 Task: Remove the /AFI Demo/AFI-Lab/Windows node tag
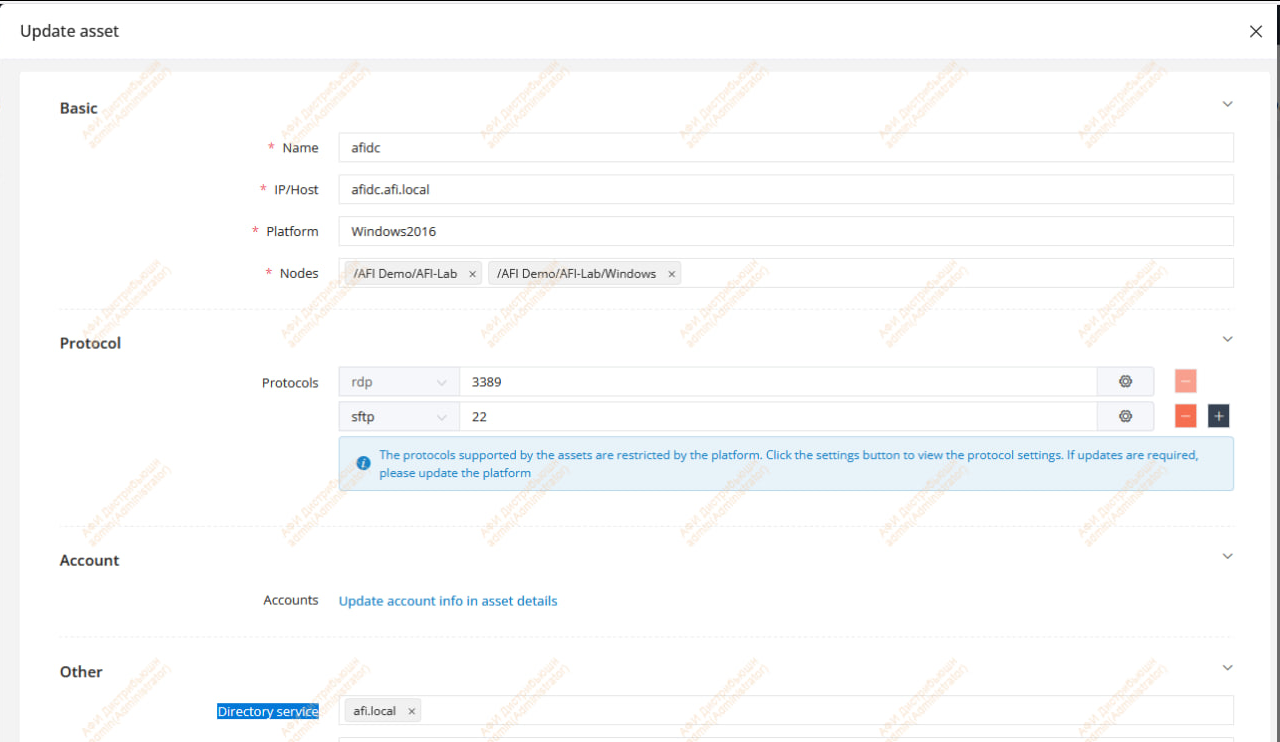(x=672, y=274)
